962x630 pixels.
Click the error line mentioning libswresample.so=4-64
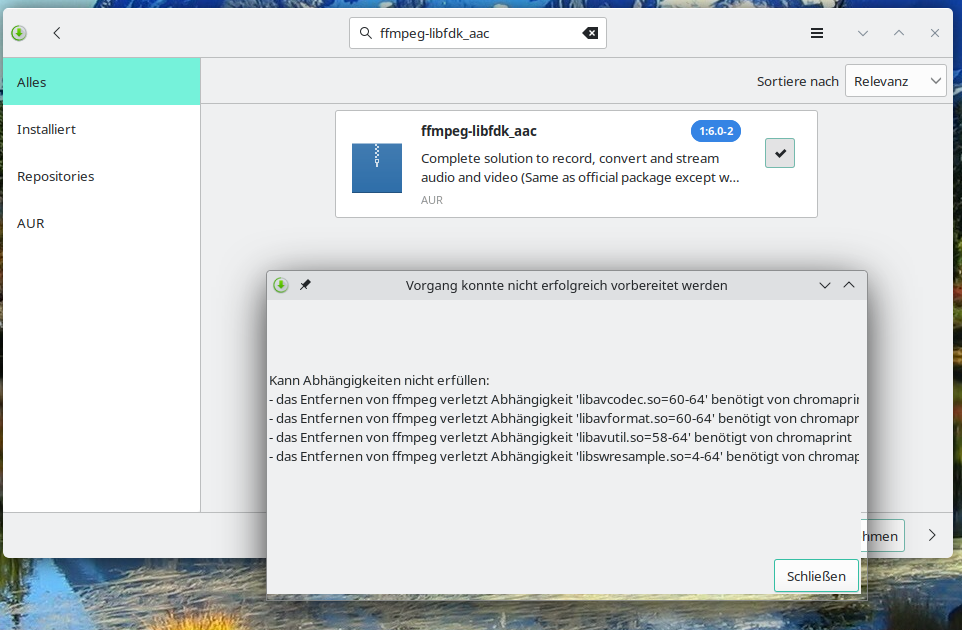tap(564, 456)
